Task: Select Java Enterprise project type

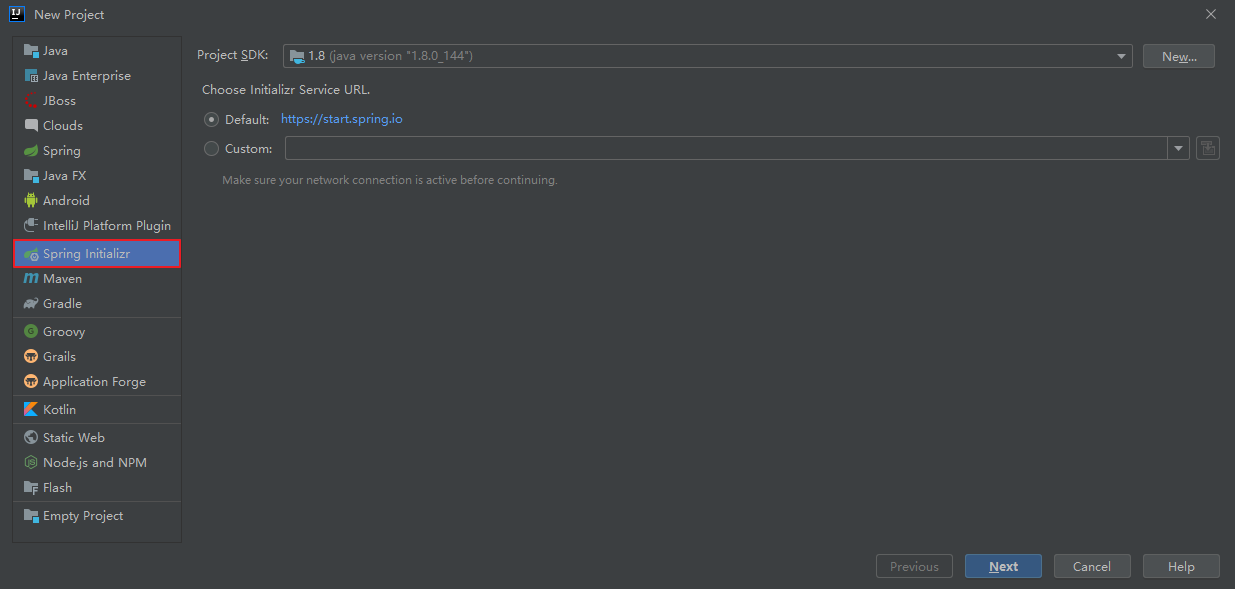Action: click(x=97, y=75)
